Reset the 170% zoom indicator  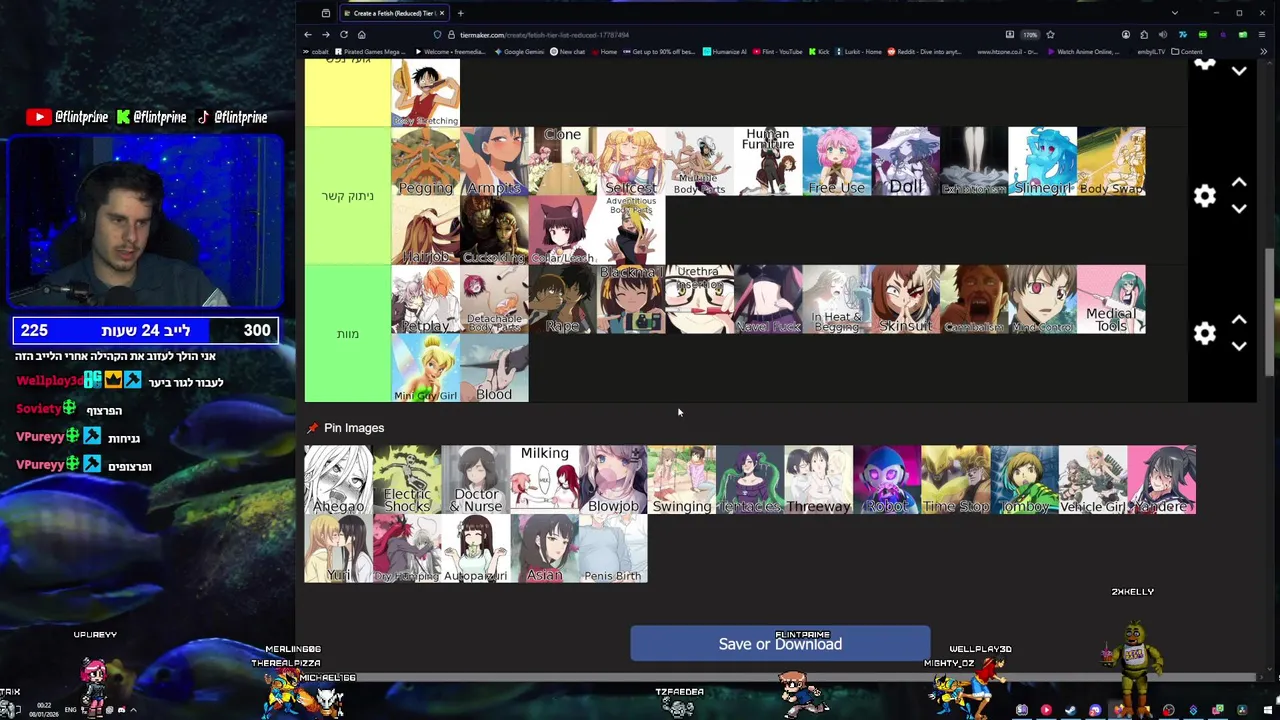[x=1030, y=35]
